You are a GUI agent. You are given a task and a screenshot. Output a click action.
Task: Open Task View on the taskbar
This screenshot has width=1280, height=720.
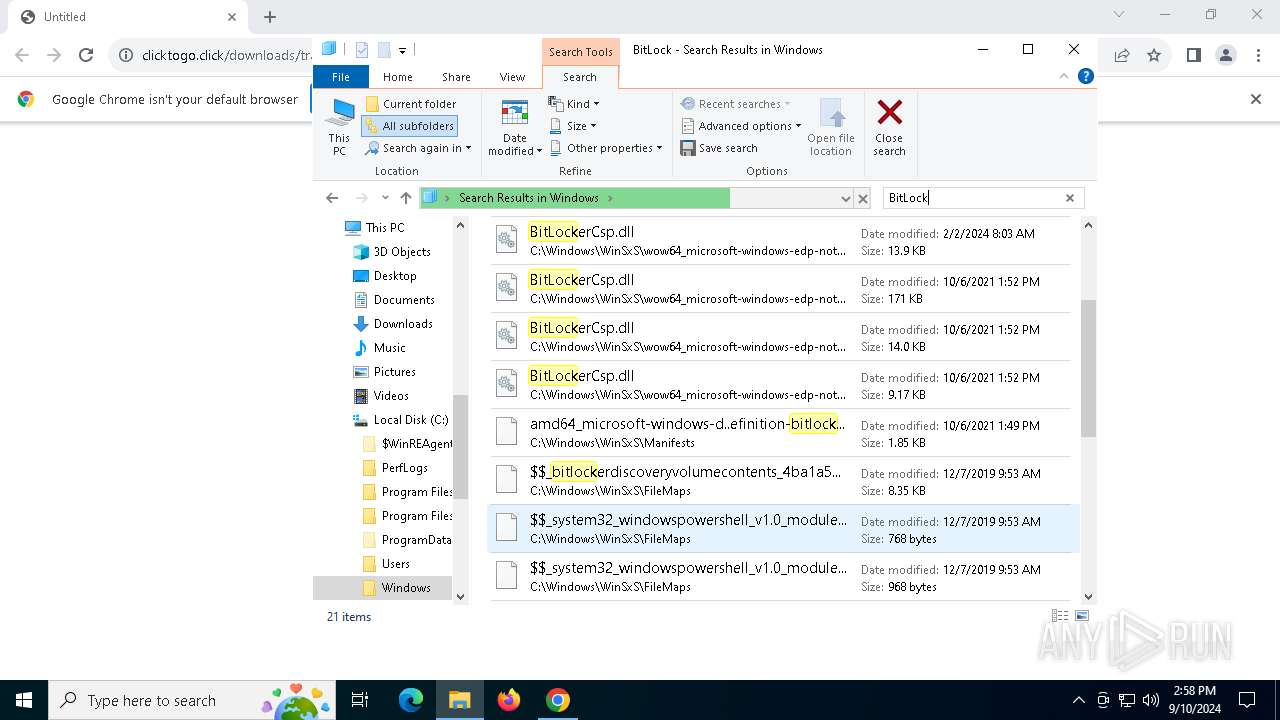tap(360, 700)
